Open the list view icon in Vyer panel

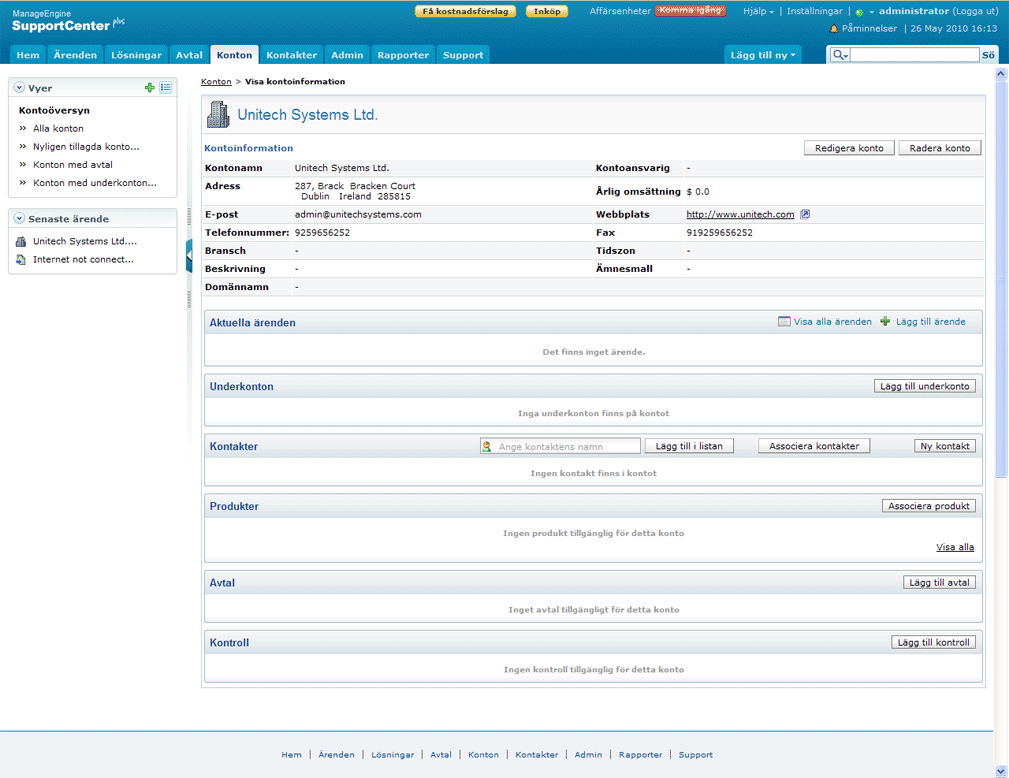[x=165, y=88]
